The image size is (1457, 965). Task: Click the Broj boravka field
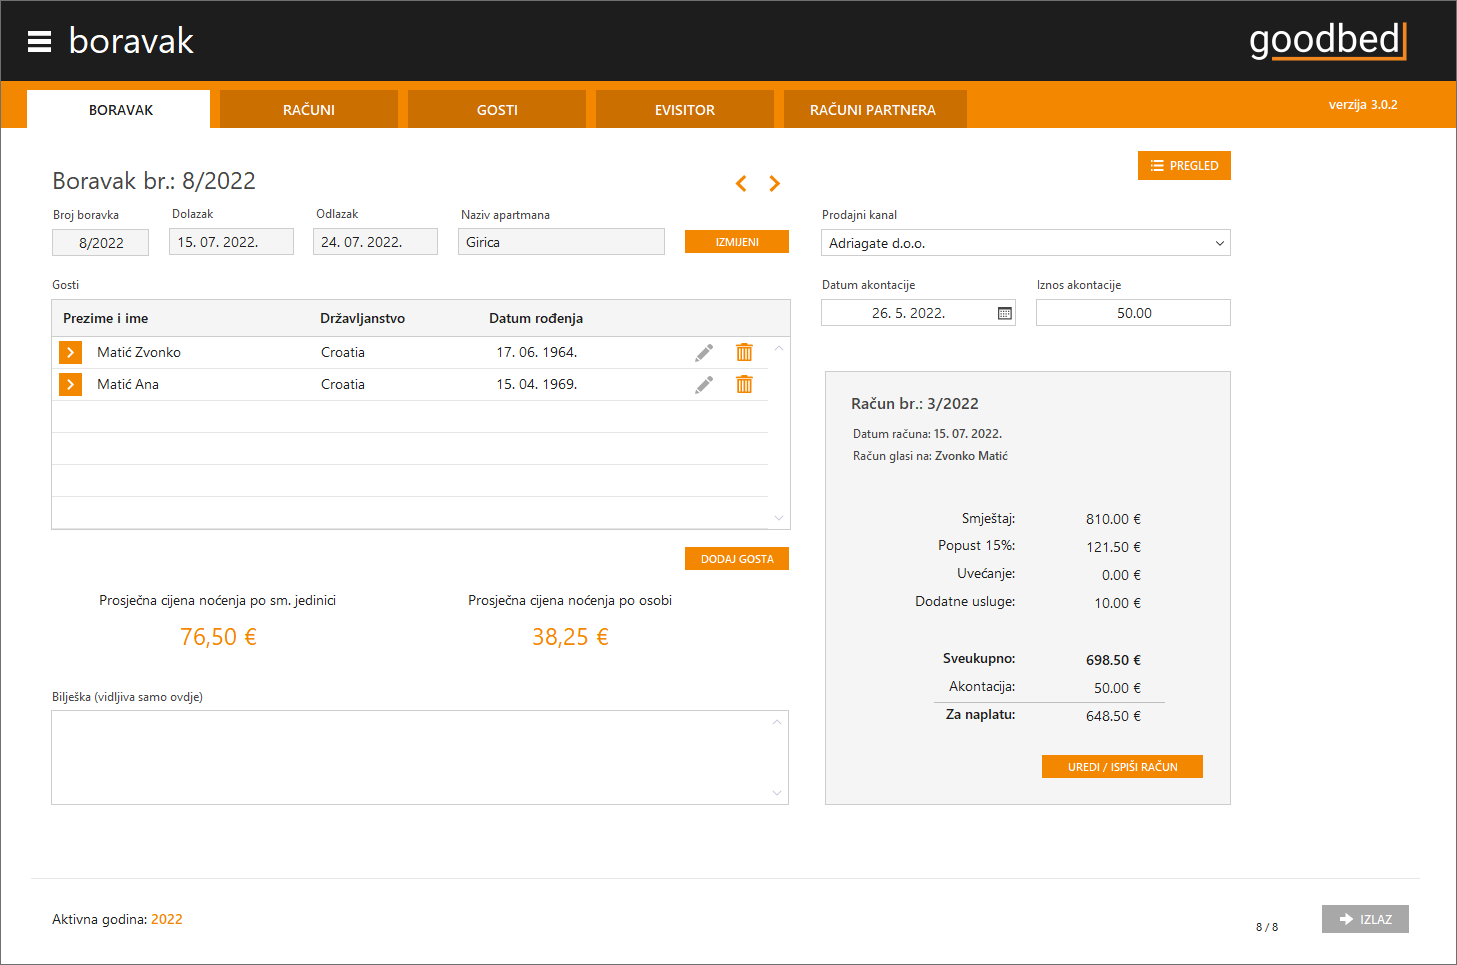100,242
